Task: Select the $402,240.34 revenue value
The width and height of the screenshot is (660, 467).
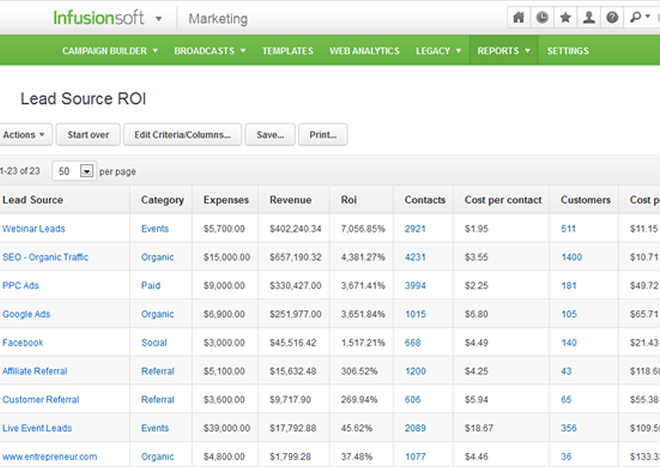Action: pyautogui.click(x=295, y=229)
